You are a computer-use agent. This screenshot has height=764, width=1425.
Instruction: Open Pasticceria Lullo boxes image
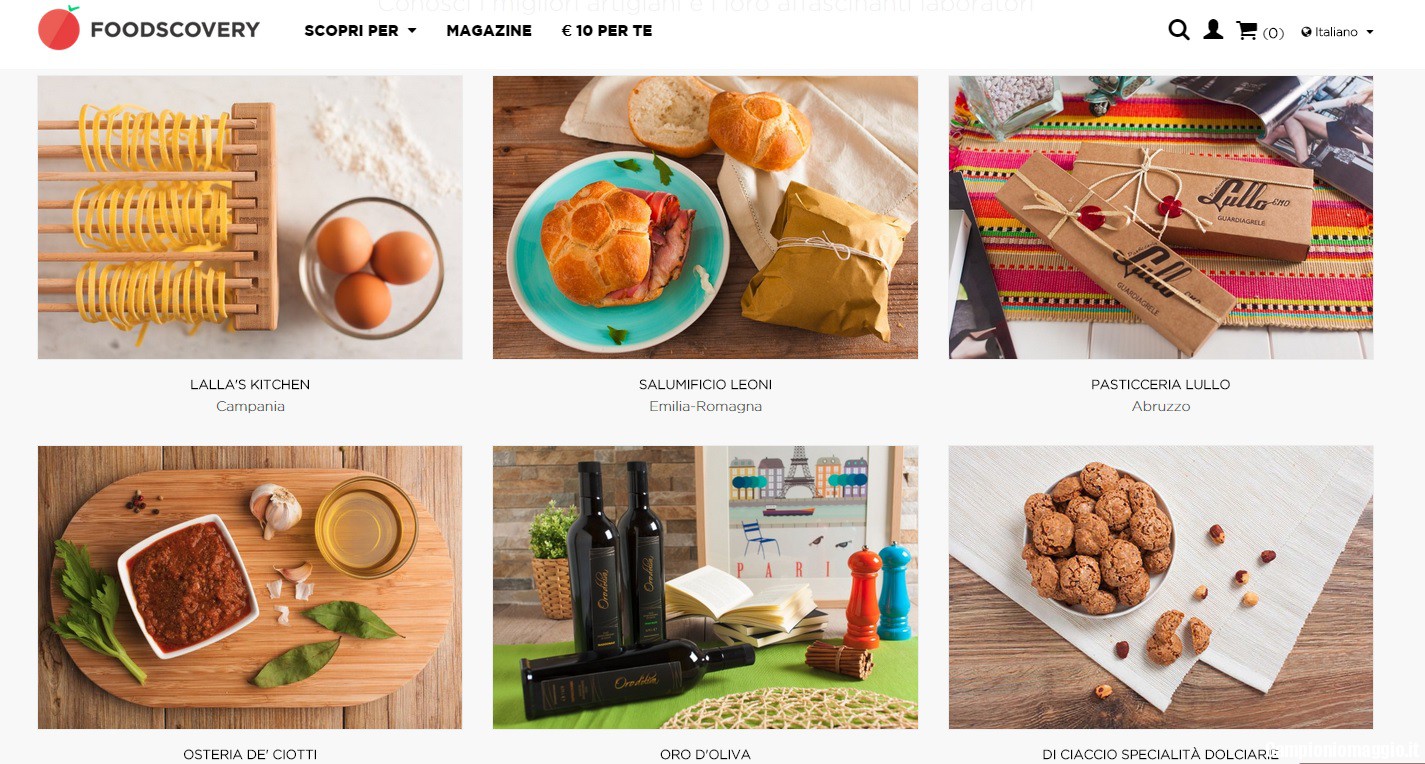point(1161,217)
